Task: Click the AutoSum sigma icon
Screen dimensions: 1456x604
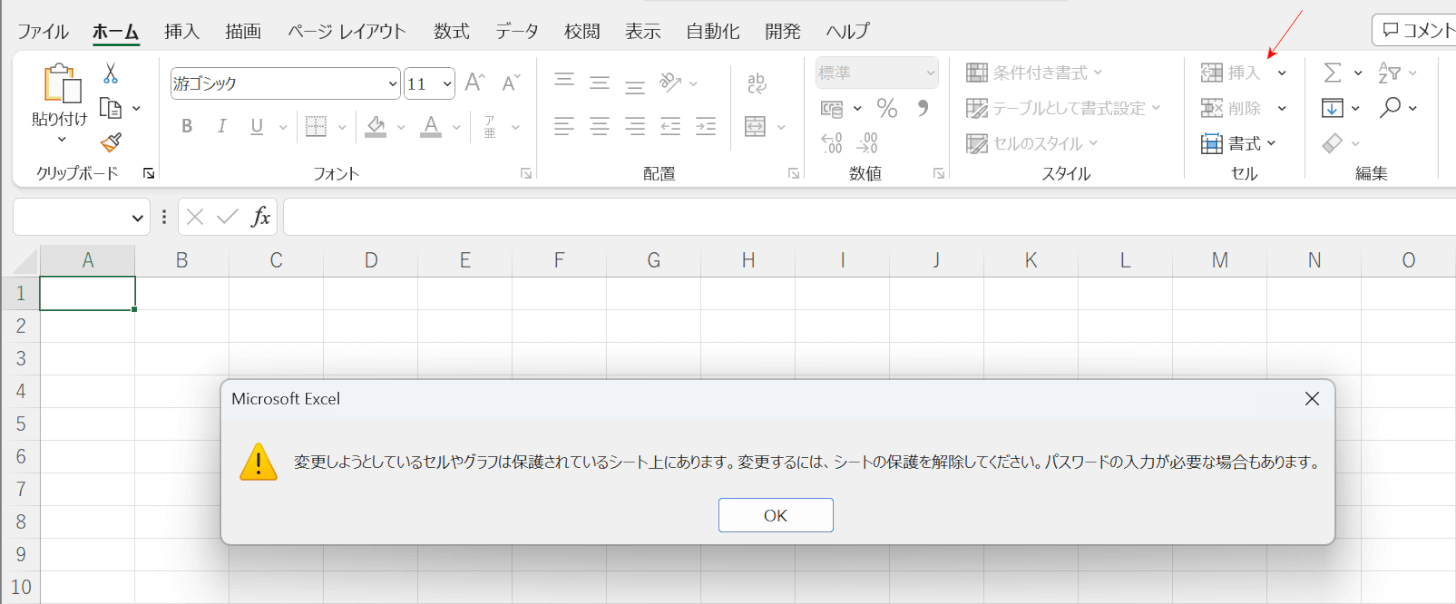Action: tap(1332, 73)
